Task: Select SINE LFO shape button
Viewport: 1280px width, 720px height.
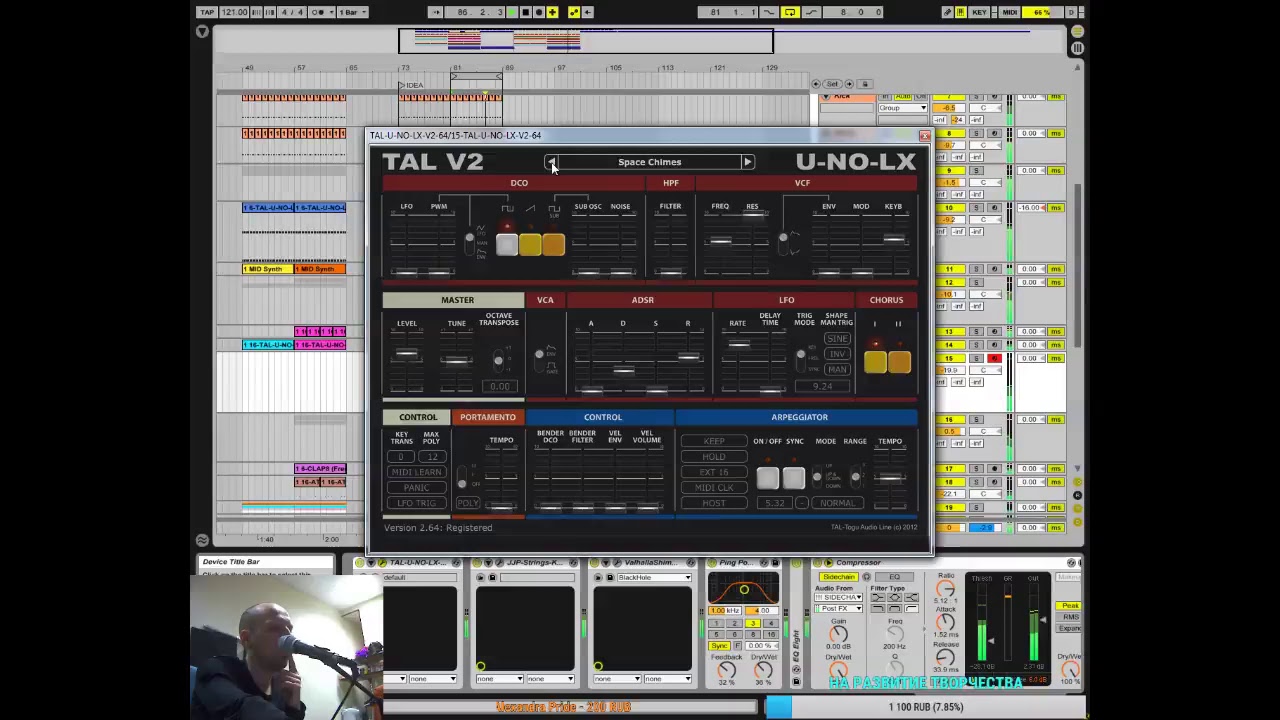Action: pyautogui.click(x=837, y=339)
